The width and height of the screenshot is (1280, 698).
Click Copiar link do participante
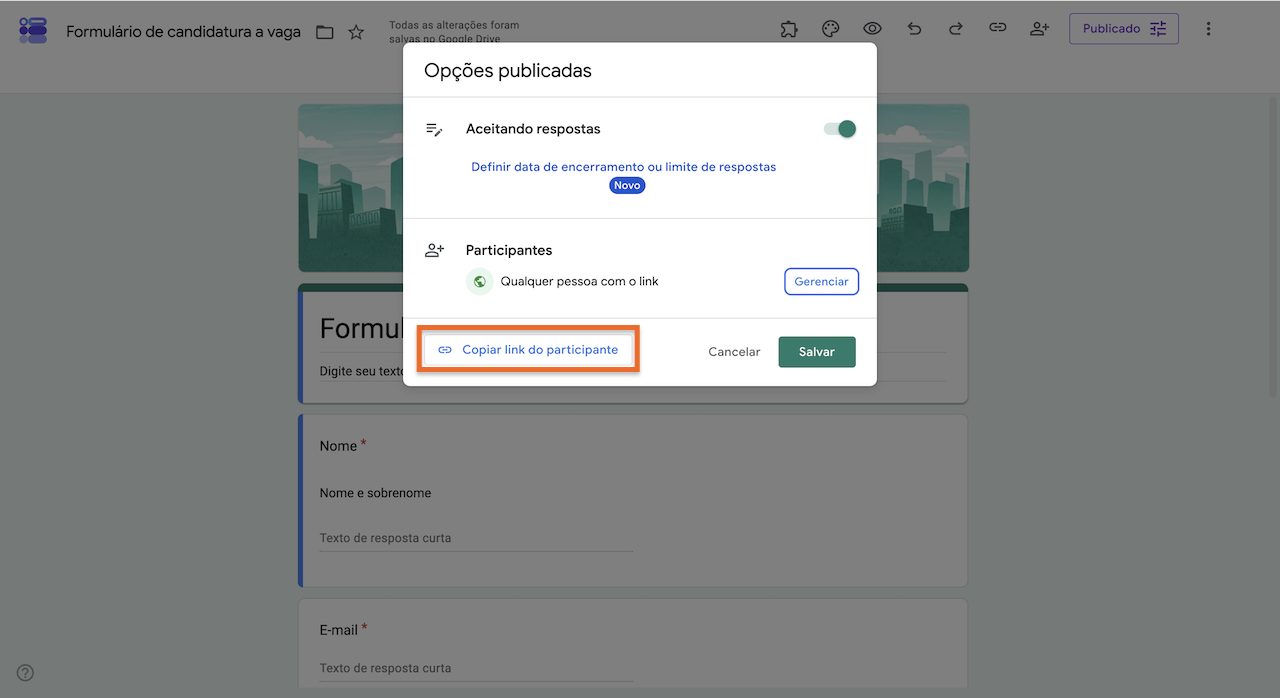pyautogui.click(x=528, y=350)
